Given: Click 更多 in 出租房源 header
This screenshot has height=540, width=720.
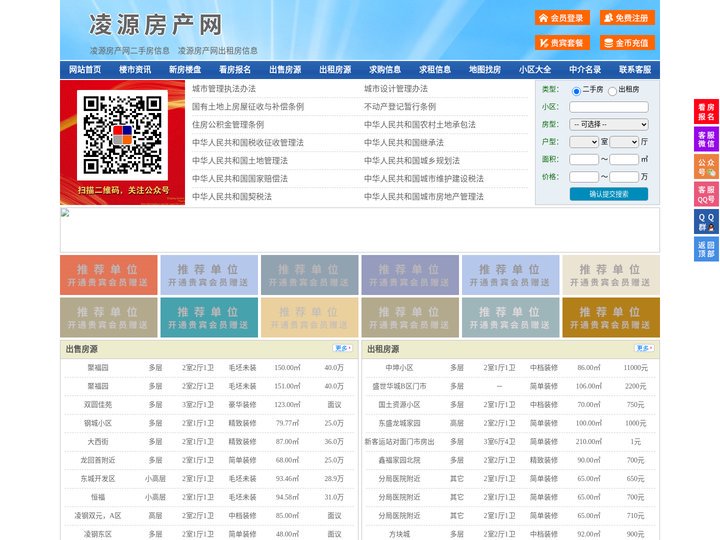Looking at the screenshot, I should pos(644,349).
